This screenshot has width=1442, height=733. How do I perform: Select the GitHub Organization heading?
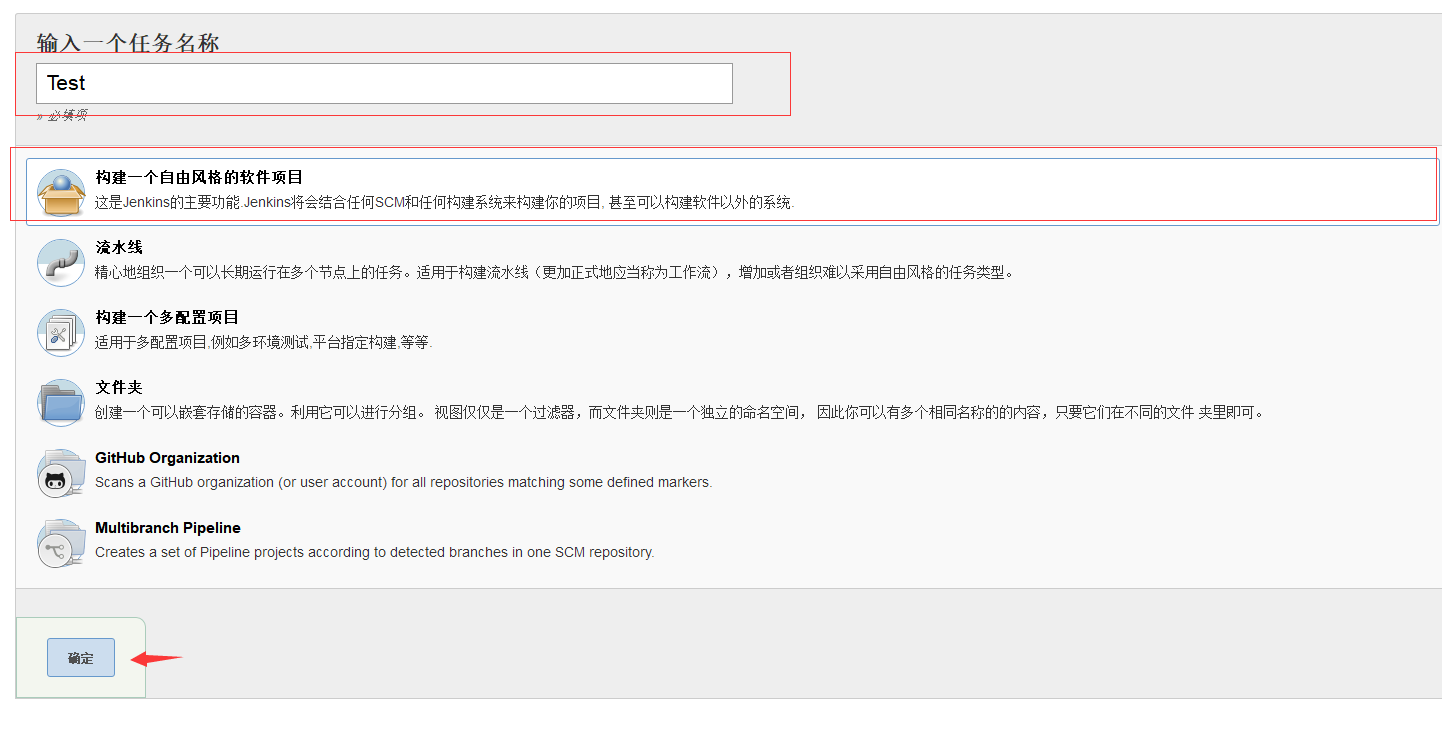pos(167,458)
